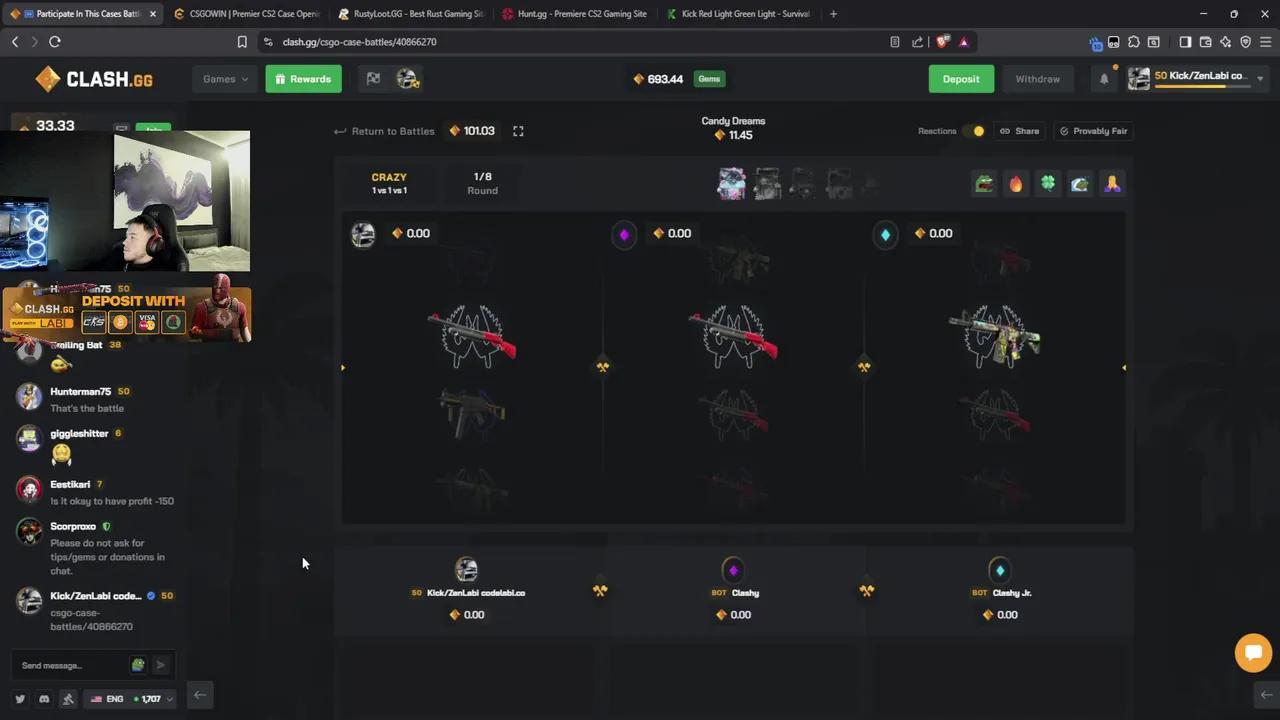Open the Twitter link in chat footer

pyautogui.click(x=20, y=699)
